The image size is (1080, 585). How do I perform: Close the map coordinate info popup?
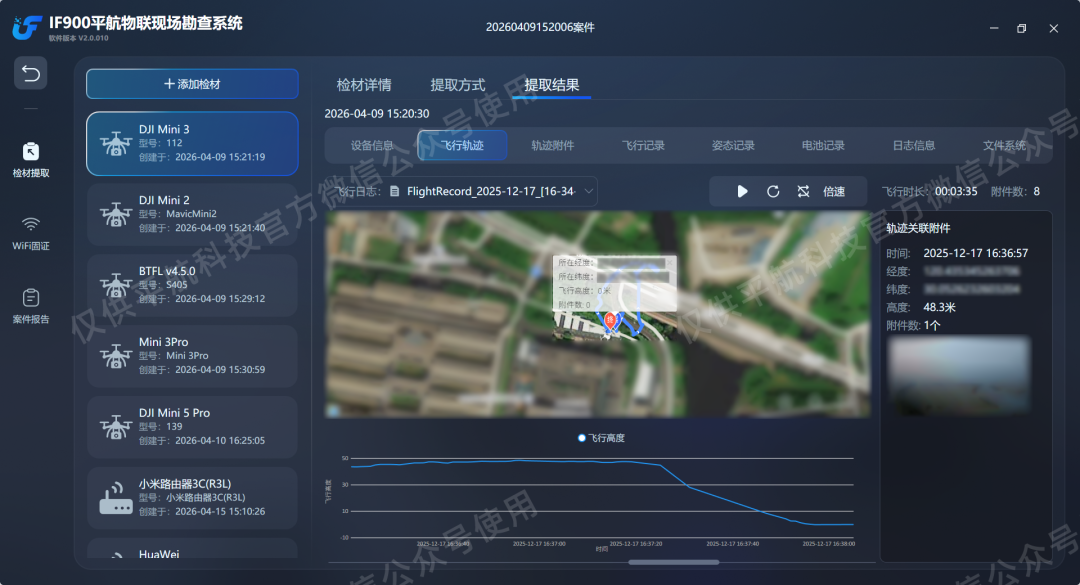pos(670,263)
